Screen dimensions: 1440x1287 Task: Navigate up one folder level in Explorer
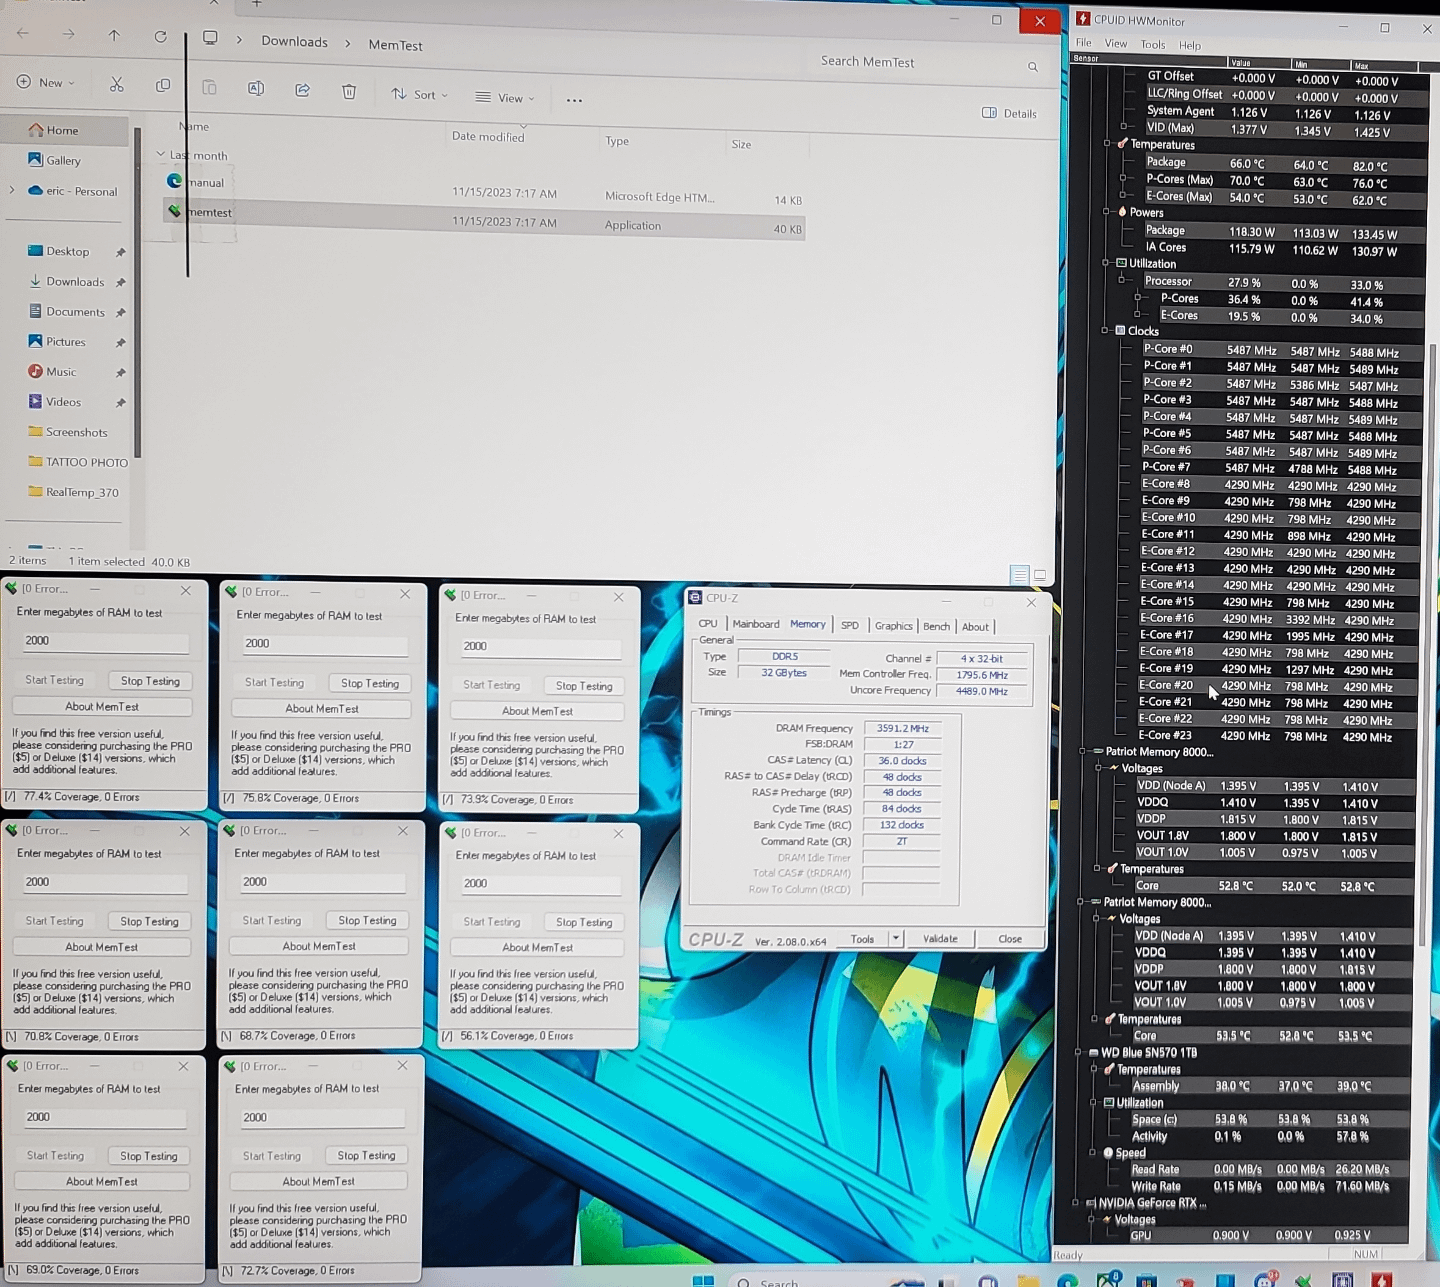tap(114, 35)
